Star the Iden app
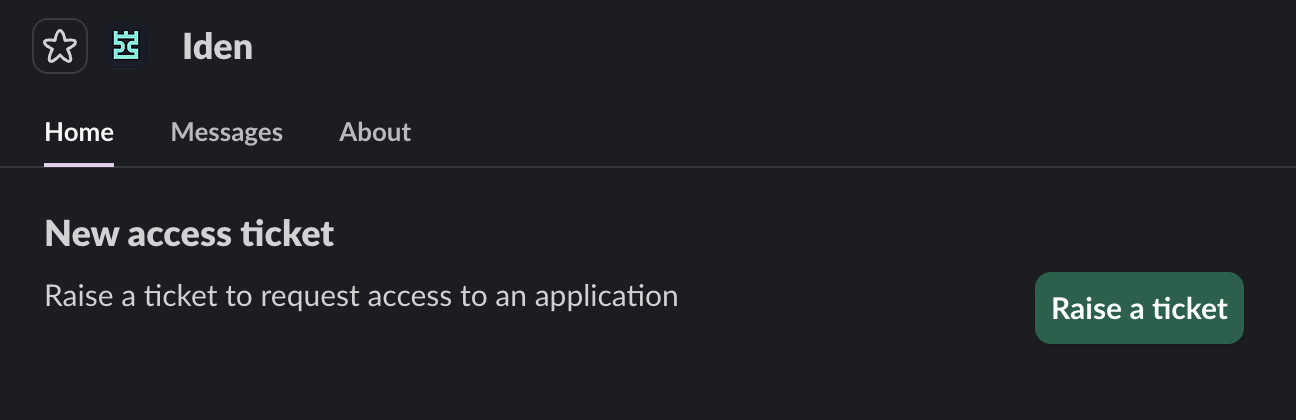The width and height of the screenshot is (1296, 420). [x=60, y=46]
